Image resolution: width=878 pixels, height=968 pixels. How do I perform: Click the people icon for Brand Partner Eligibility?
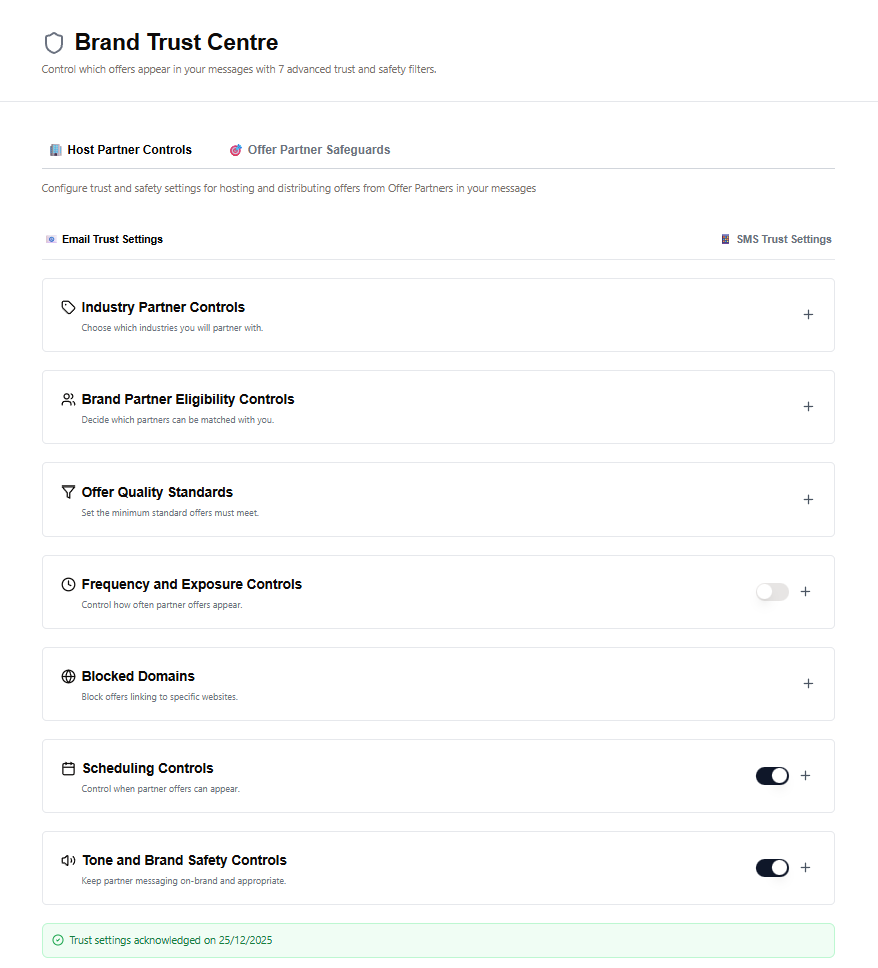coord(68,399)
